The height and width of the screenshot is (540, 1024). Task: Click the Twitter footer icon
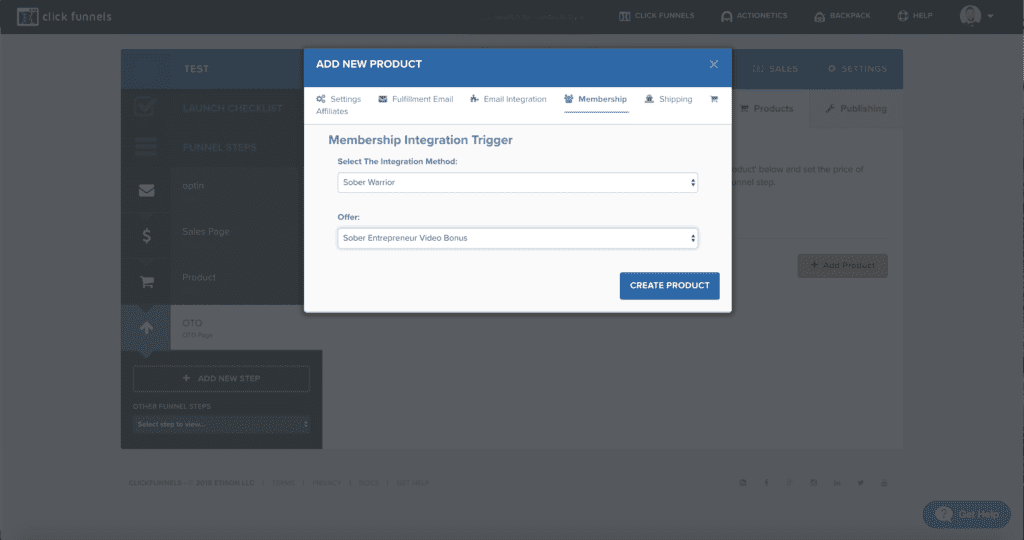tap(860, 483)
